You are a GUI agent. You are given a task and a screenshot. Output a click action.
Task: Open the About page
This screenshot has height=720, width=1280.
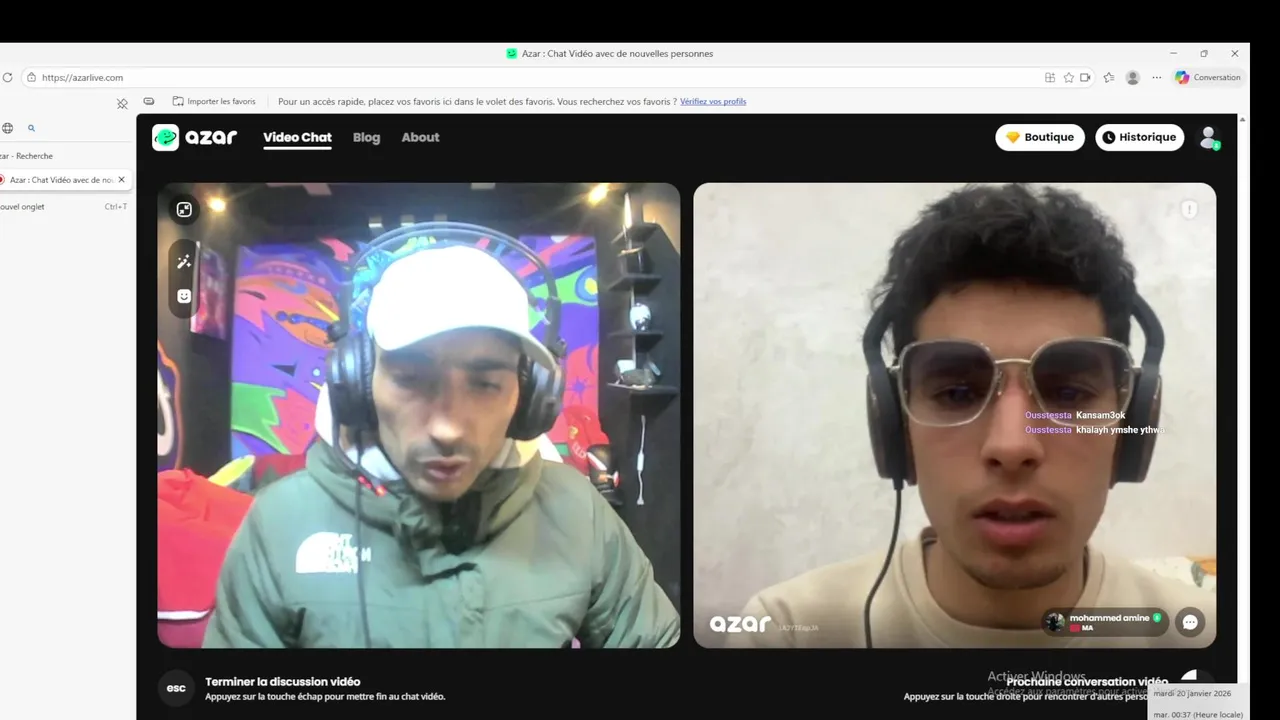pyautogui.click(x=420, y=138)
